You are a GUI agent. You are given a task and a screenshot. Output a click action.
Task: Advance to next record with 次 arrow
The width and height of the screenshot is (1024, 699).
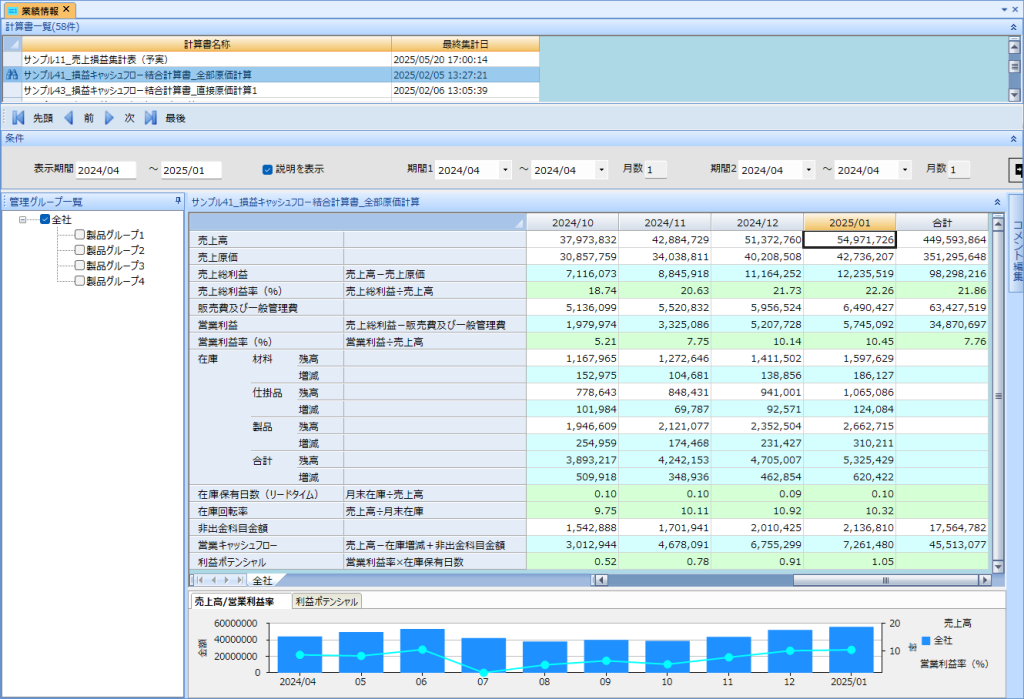pos(110,118)
